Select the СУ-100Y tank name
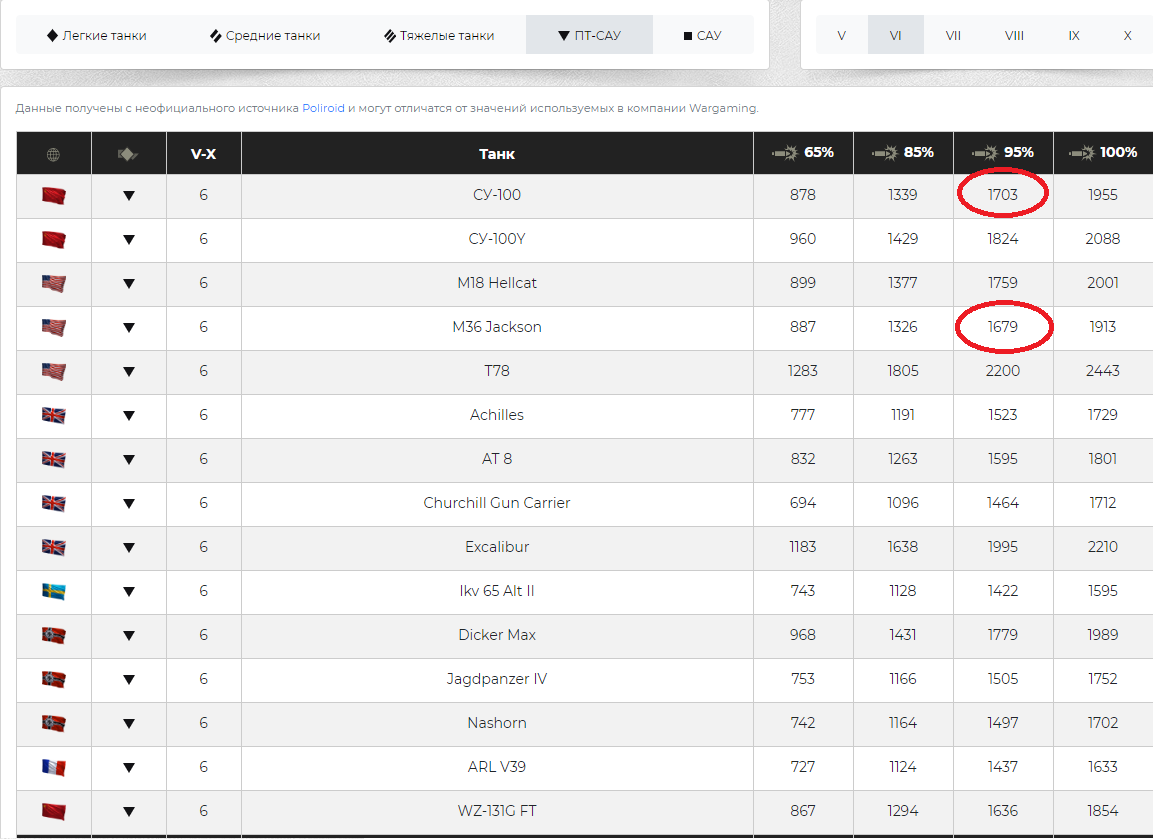 (x=497, y=239)
